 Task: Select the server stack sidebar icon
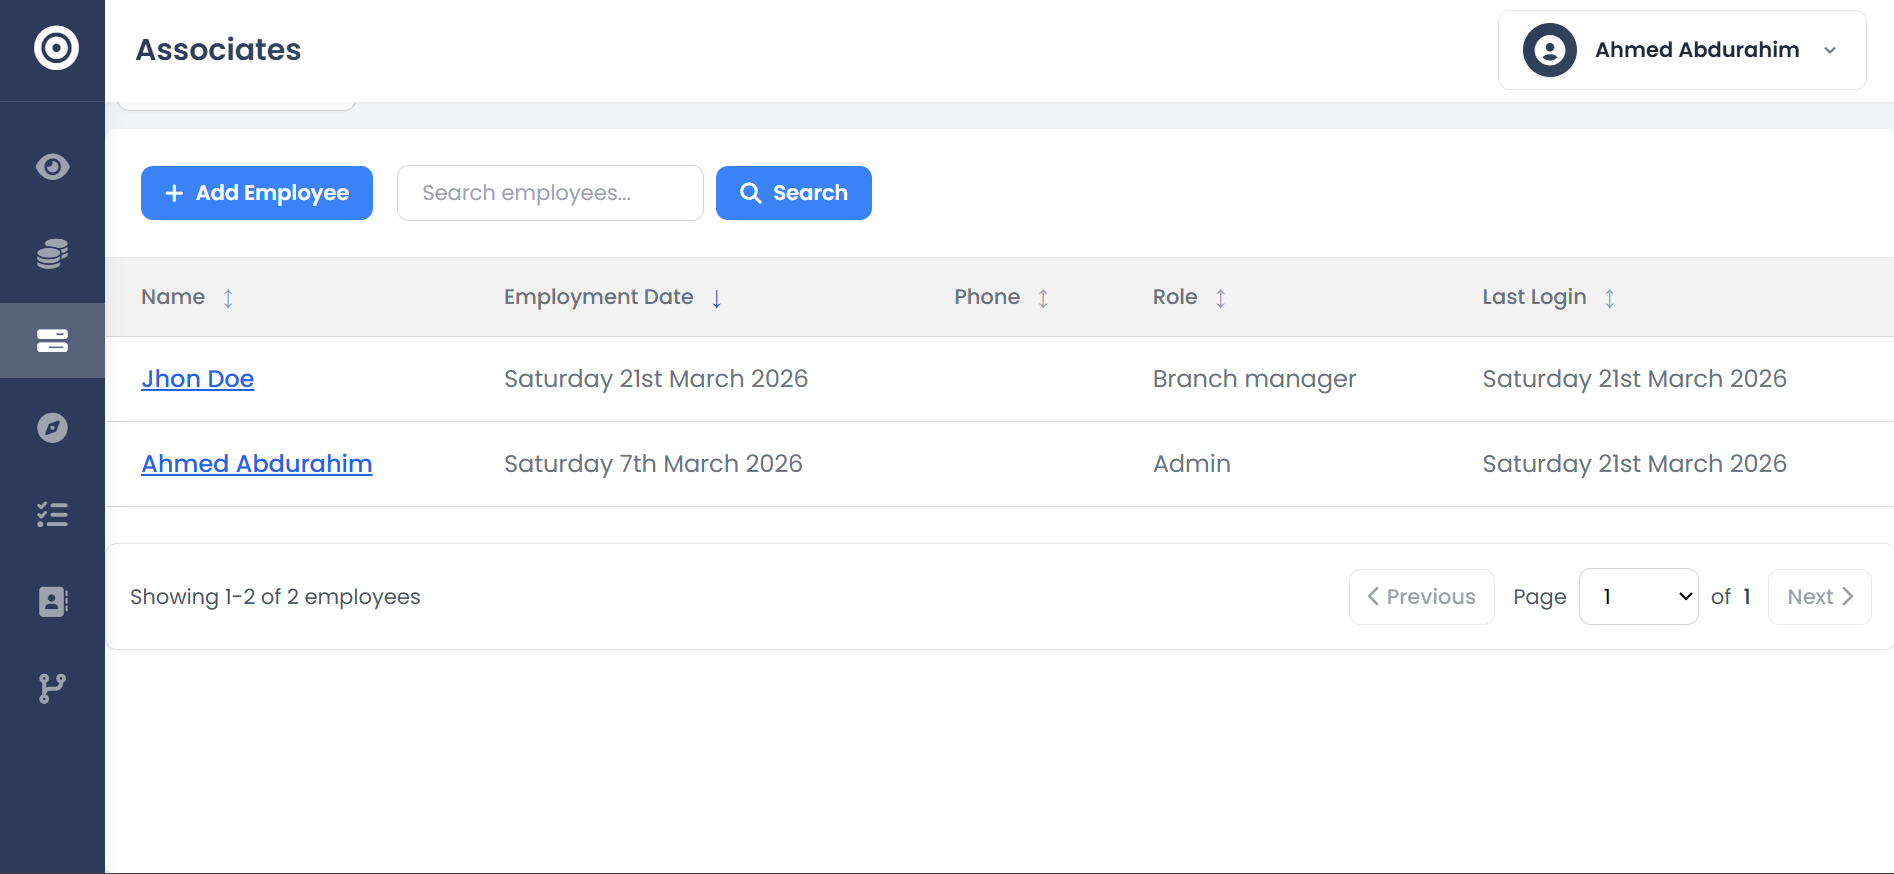coord(52,341)
